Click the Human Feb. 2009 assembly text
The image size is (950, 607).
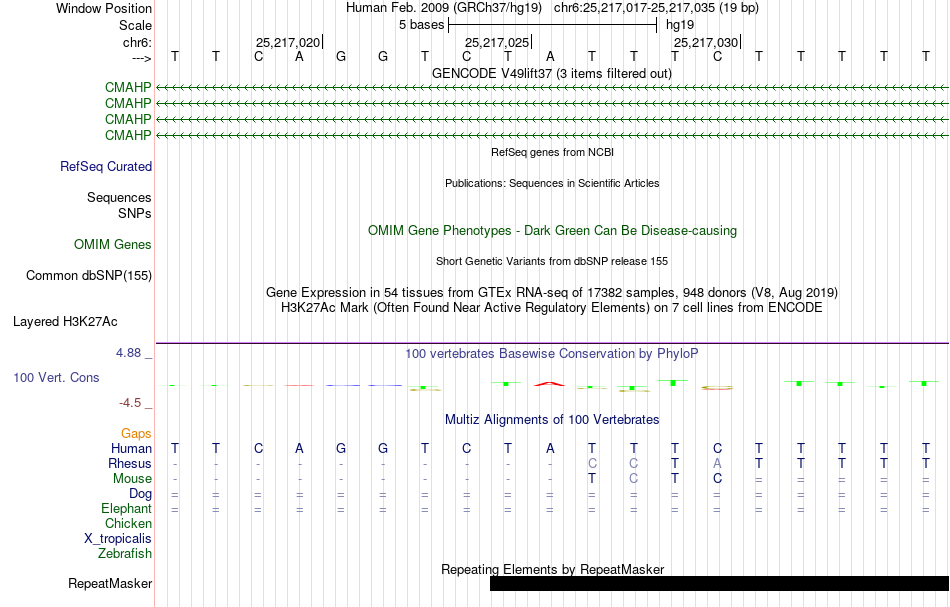pos(443,8)
